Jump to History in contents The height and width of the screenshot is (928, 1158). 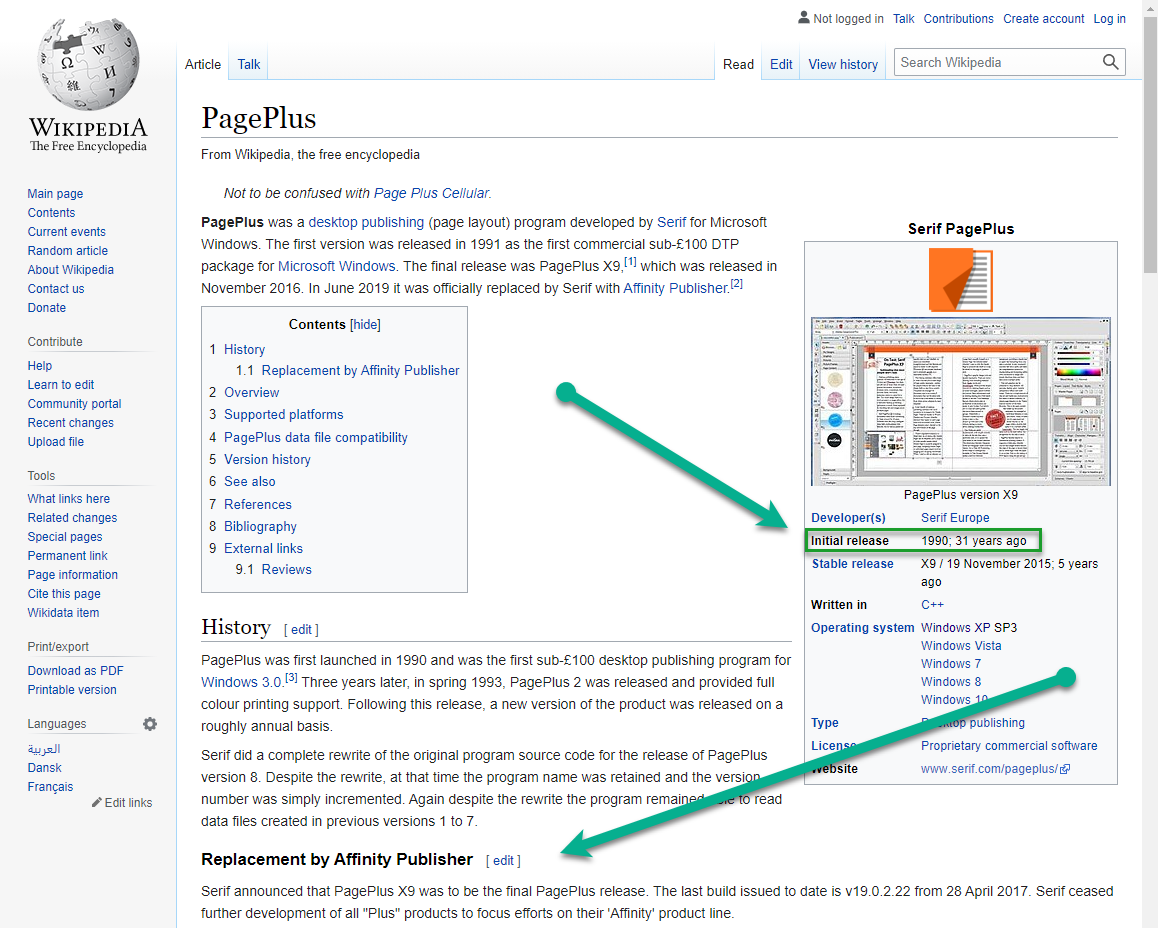click(244, 350)
